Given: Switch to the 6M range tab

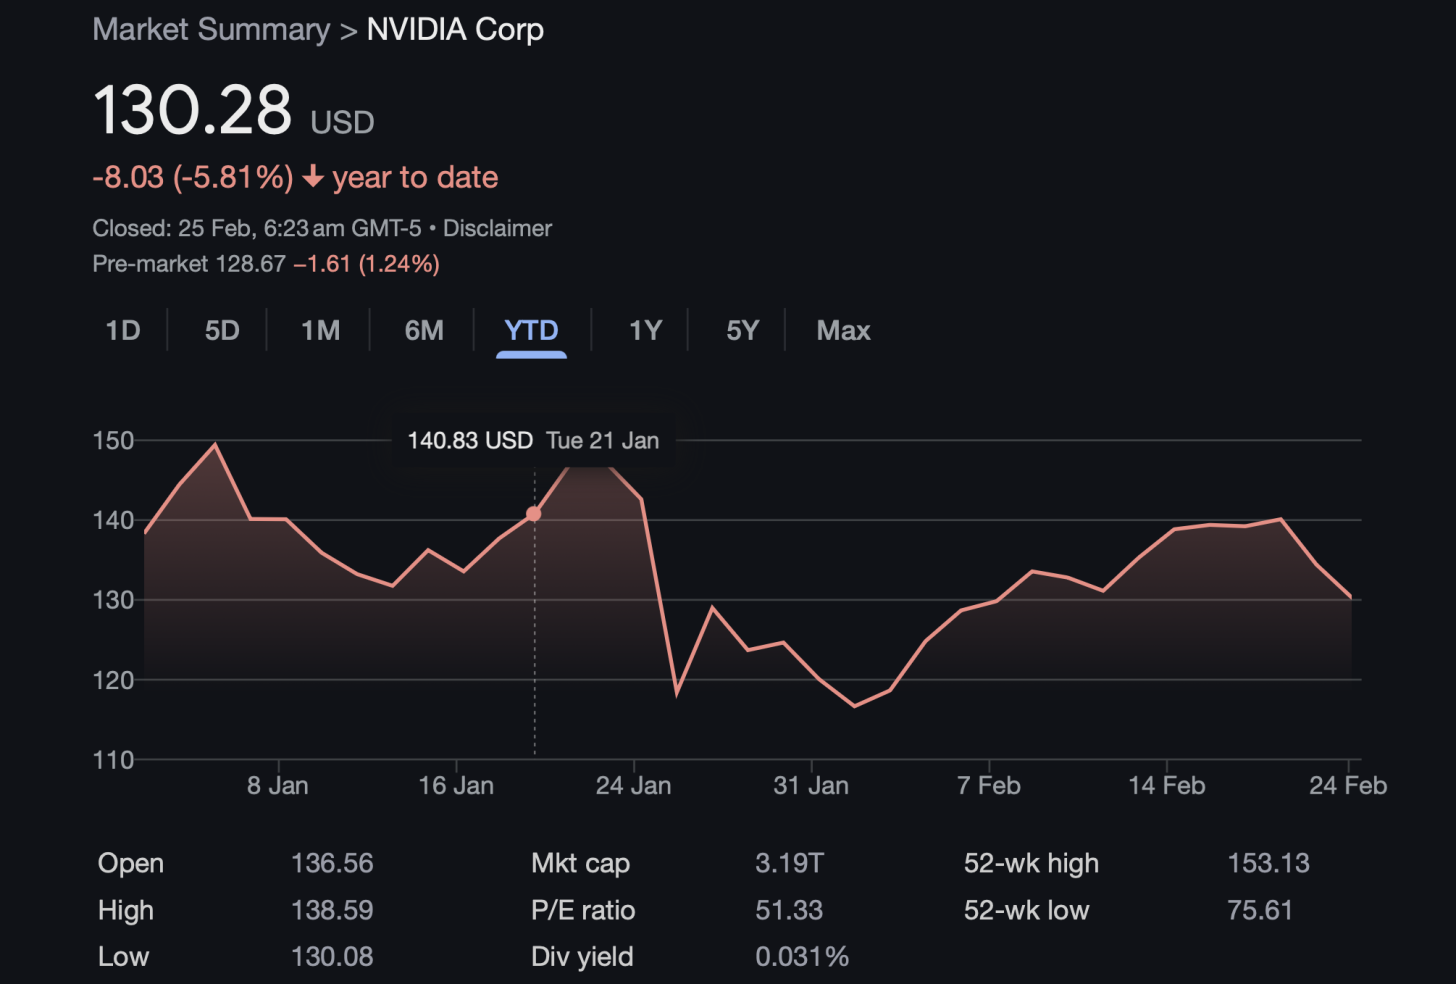Looking at the screenshot, I should point(424,331).
